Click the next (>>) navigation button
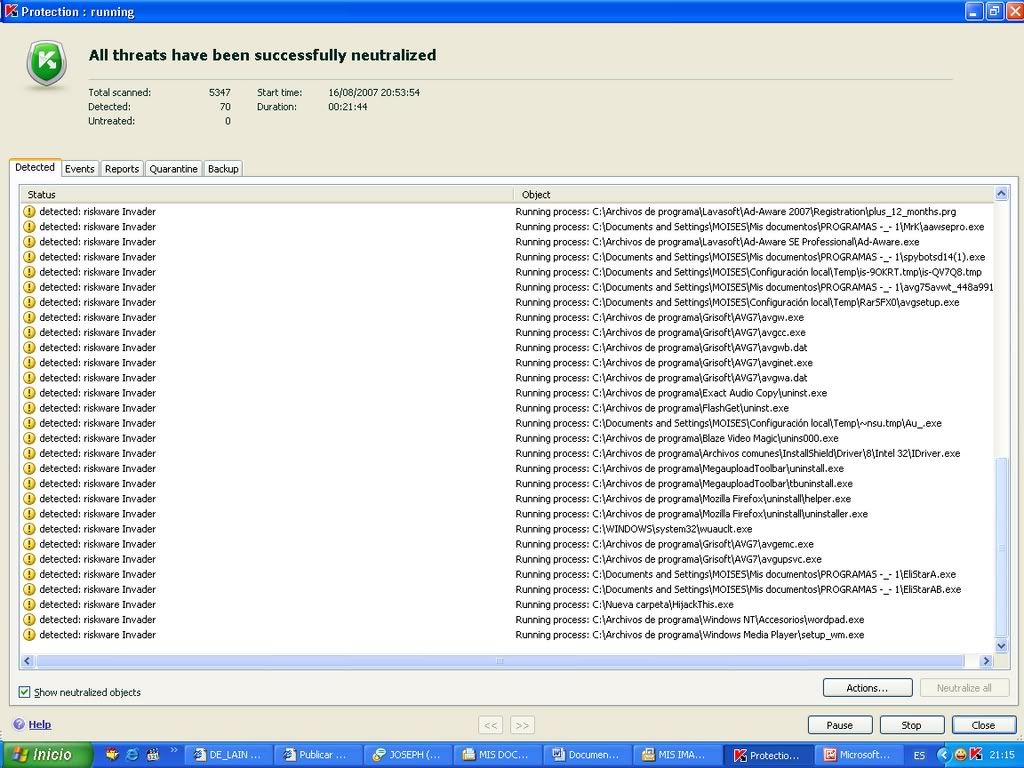The width and height of the screenshot is (1024, 768). 522,725
